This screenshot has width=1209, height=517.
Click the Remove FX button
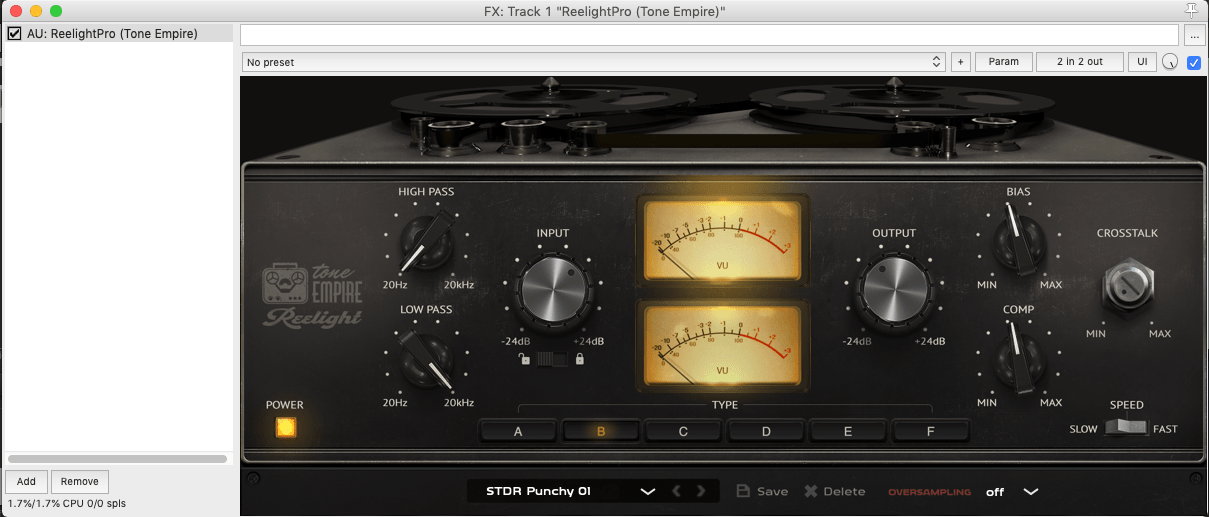coord(79,482)
